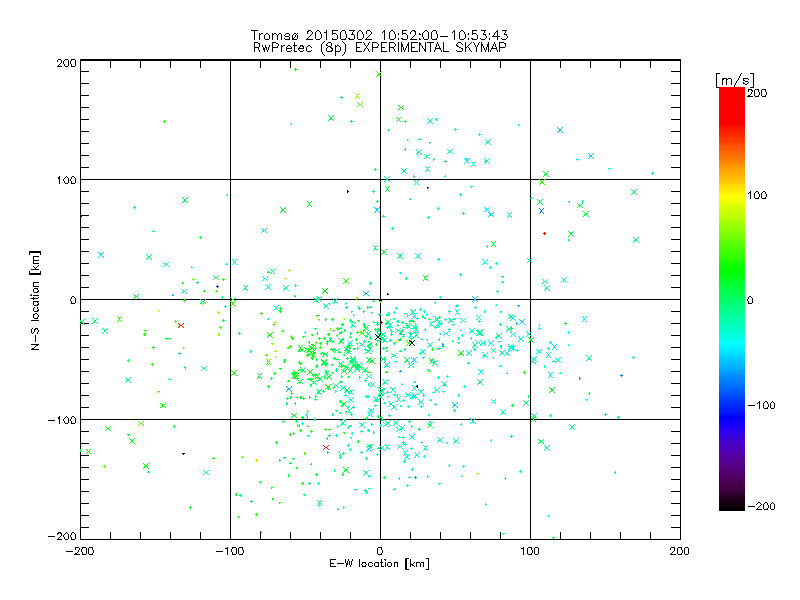Click the -100 tick label on the N-S axis
This screenshot has height=600, width=800.
tap(62, 420)
